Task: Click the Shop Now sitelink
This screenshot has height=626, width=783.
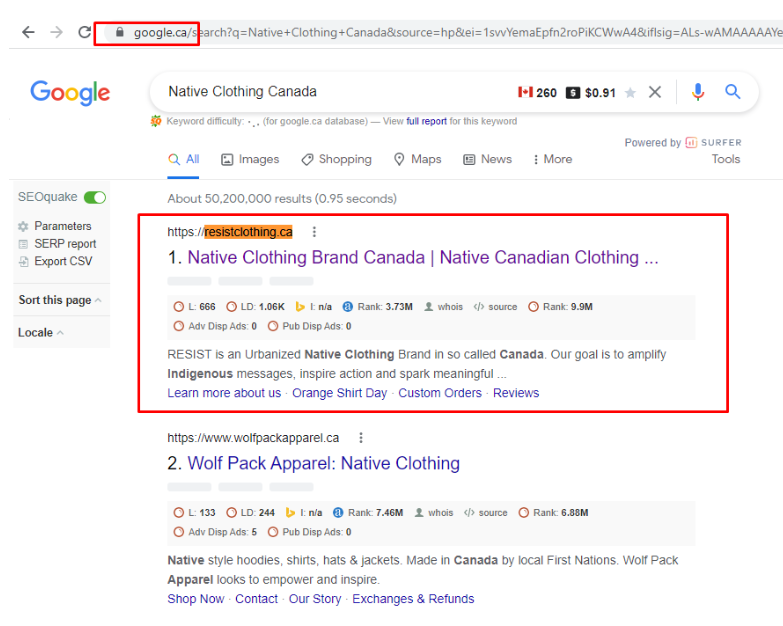Action: tap(196, 599)
